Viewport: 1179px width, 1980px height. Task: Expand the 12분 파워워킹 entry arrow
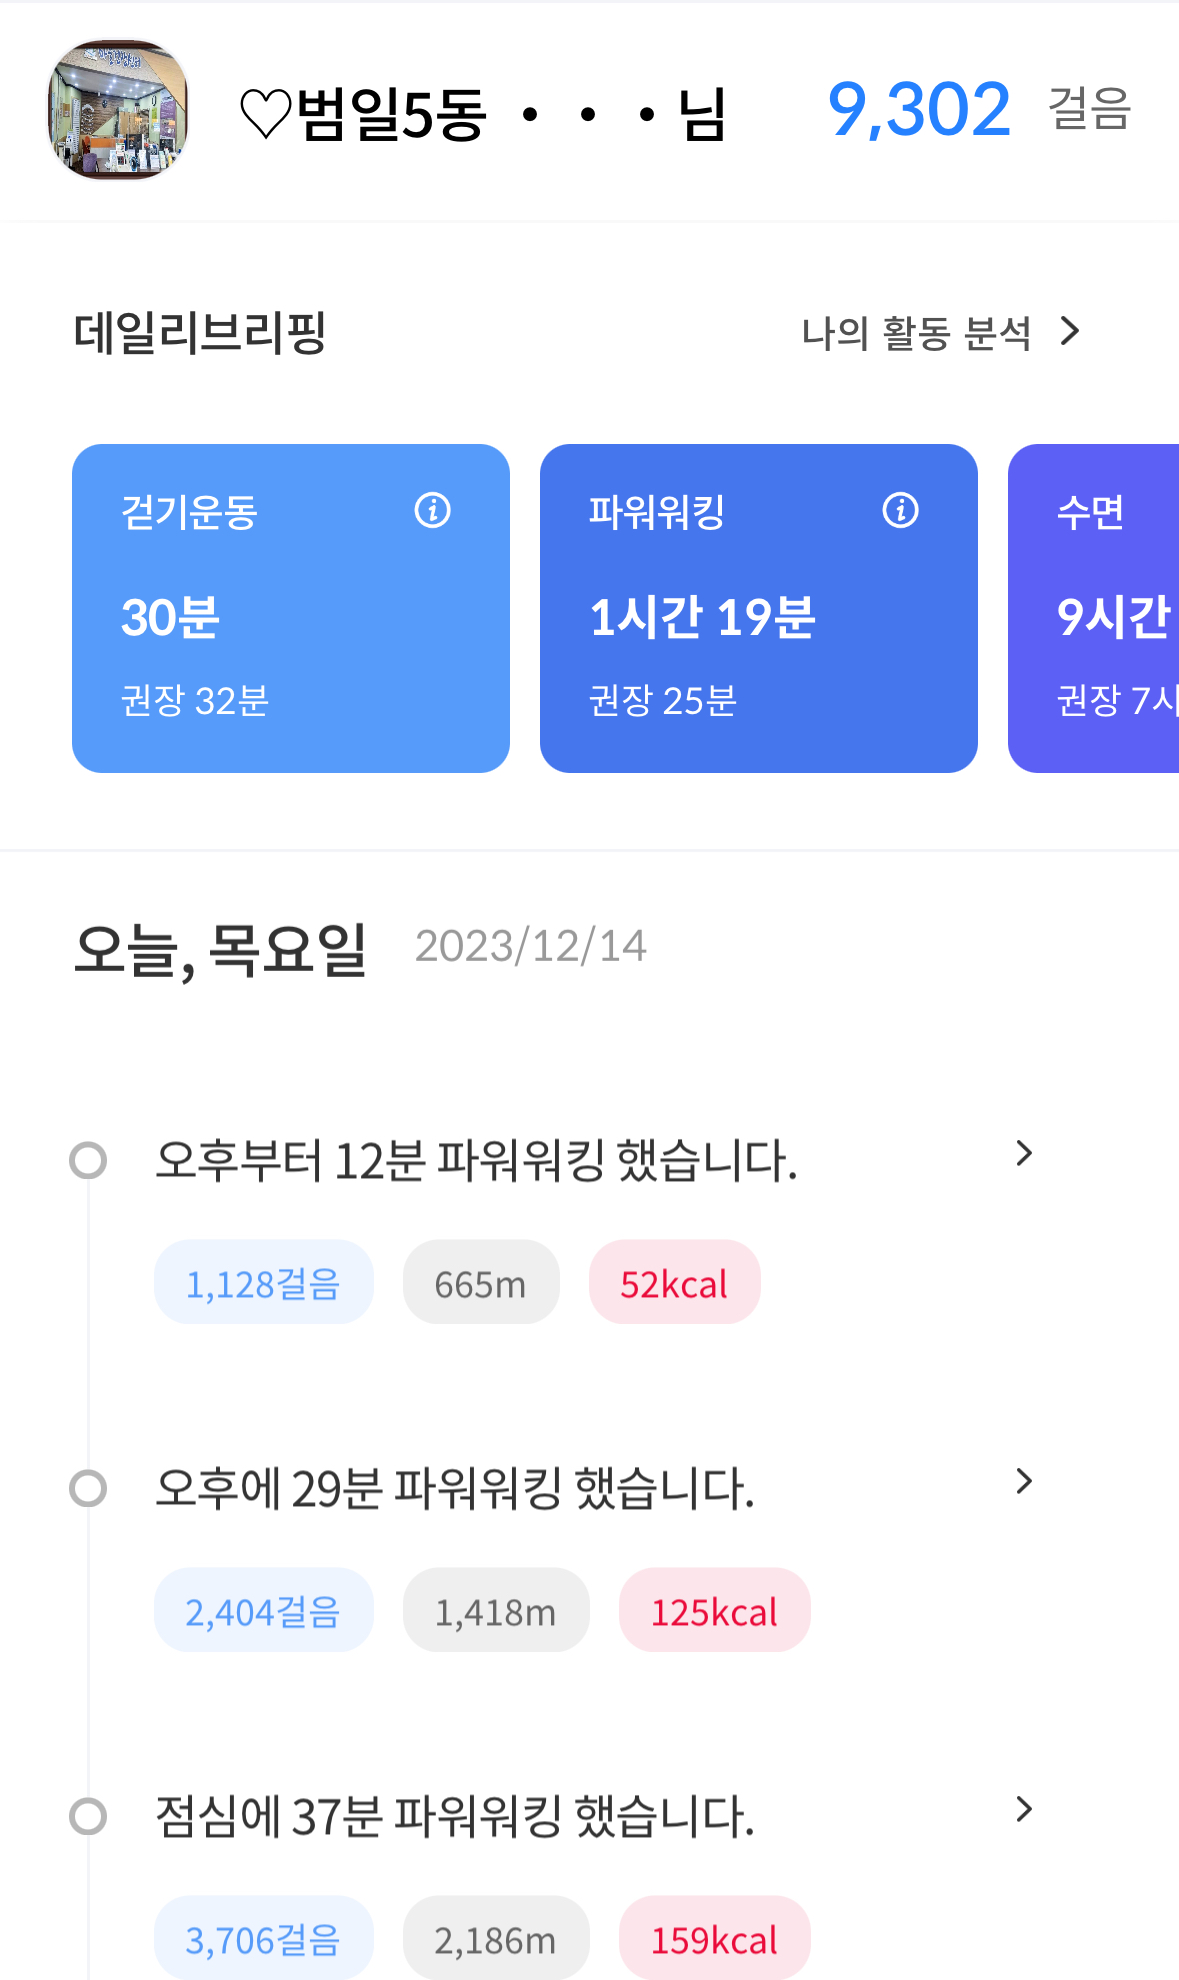coord(1023,1154)
